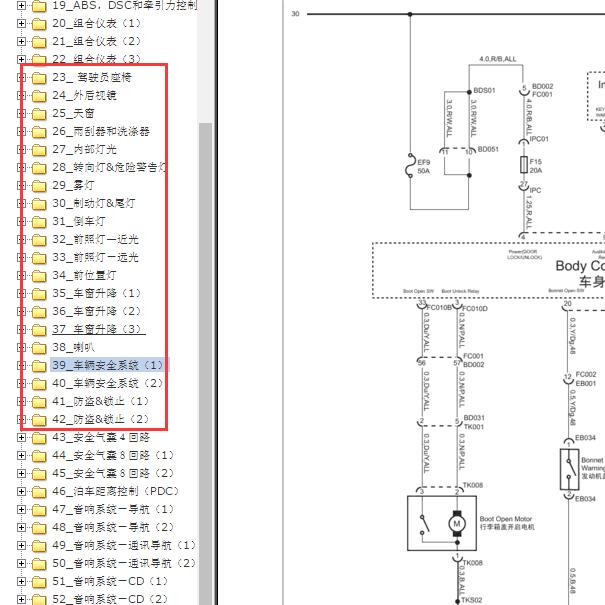
Task: Click folder icon of 35_车窗升降（1）
Action: [x=39, y=294]
